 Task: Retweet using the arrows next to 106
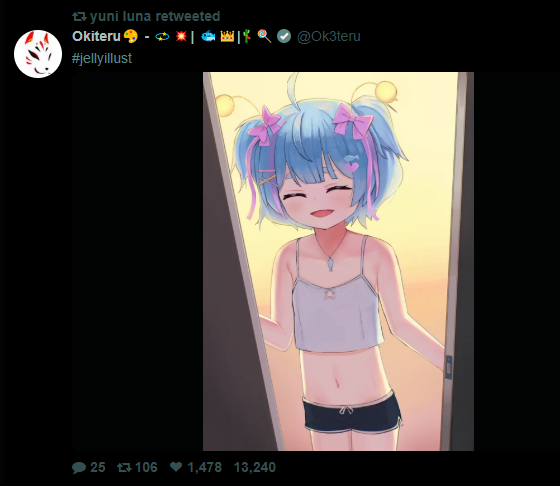pyautogui.click(x=124, y=467)
